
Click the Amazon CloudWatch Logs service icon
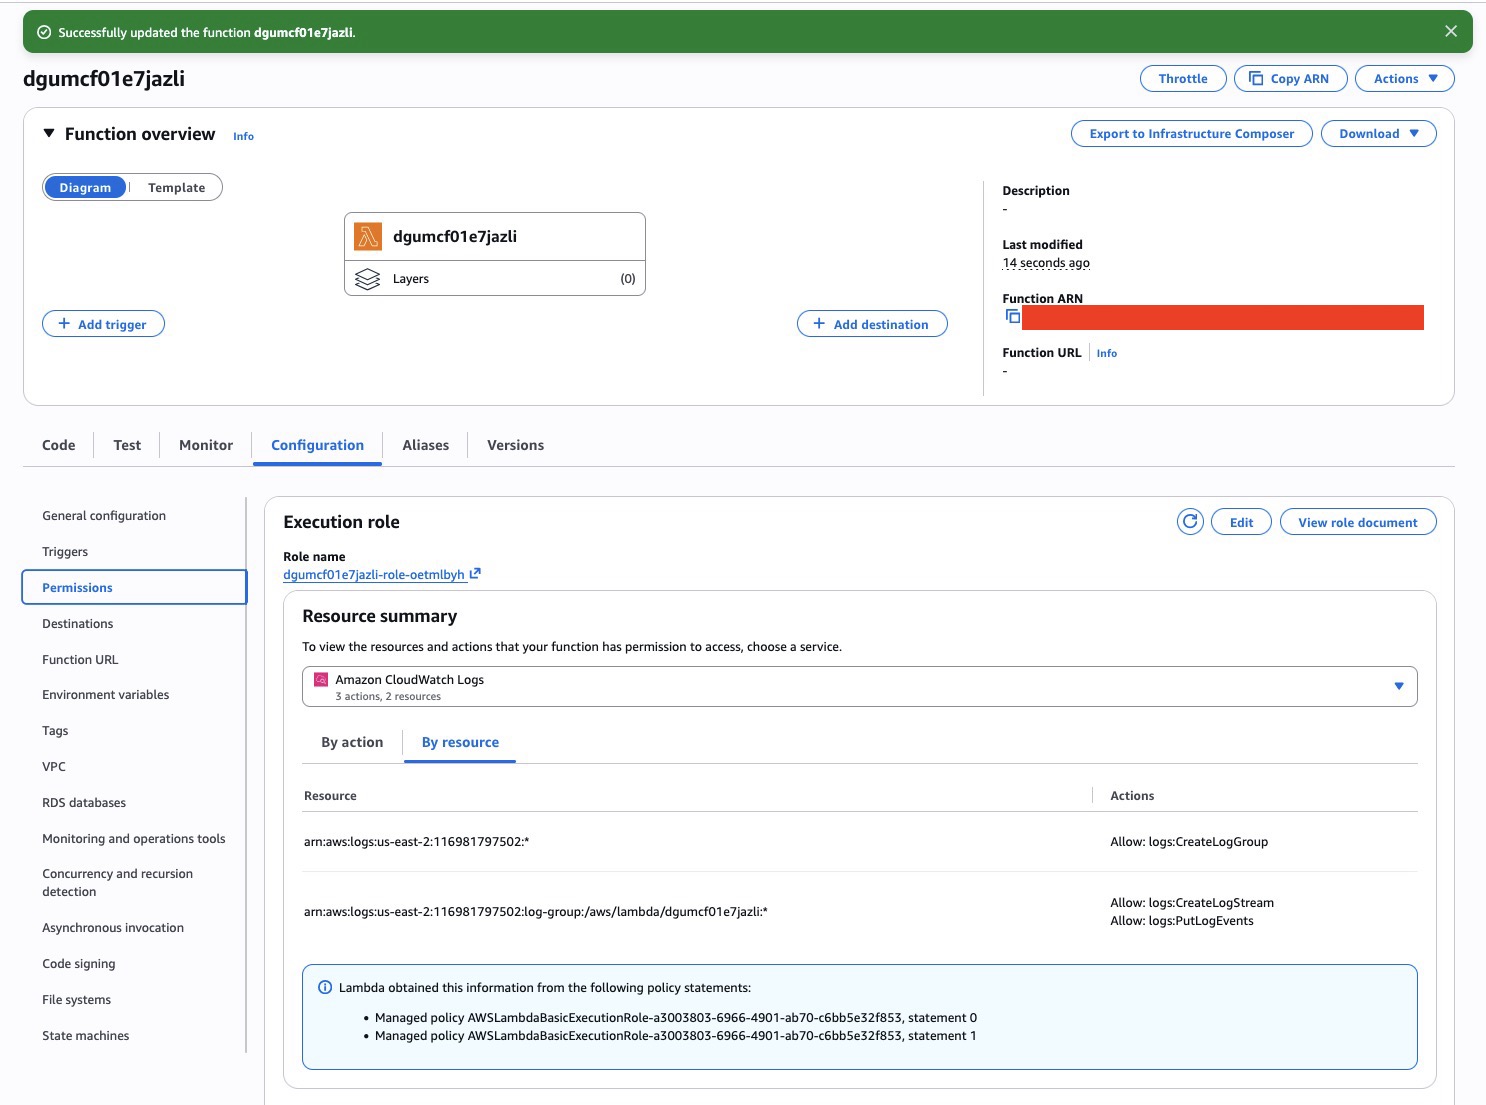click(x=321, y=680)
